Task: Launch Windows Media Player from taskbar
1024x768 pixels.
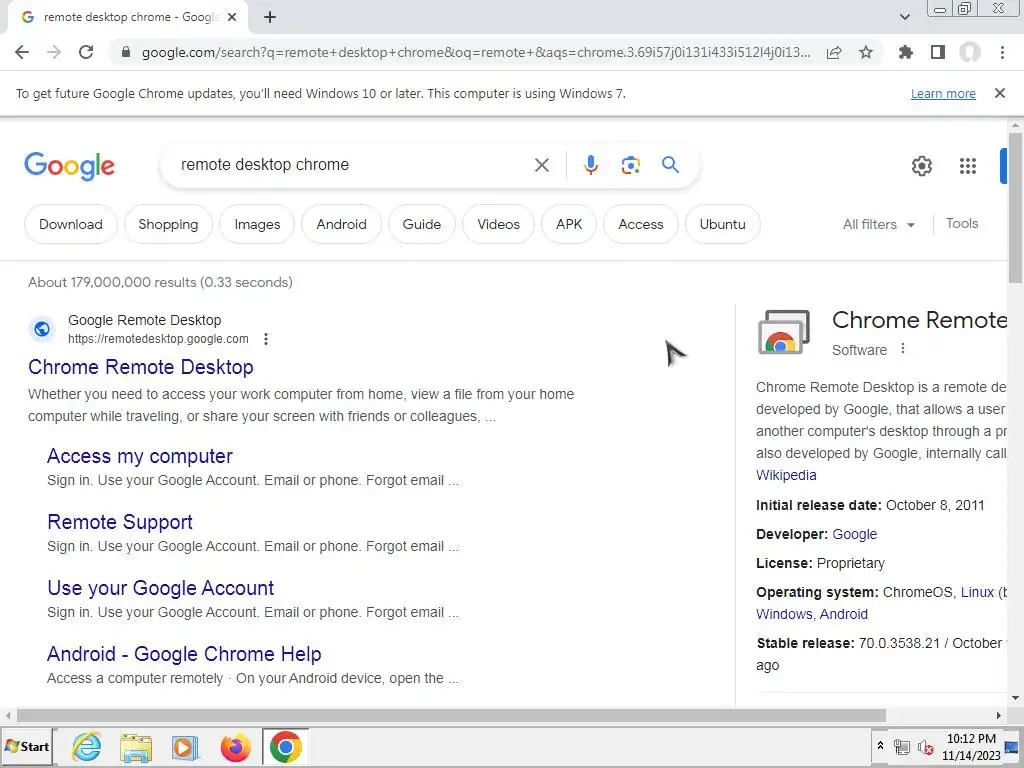Action: point(185,748)
